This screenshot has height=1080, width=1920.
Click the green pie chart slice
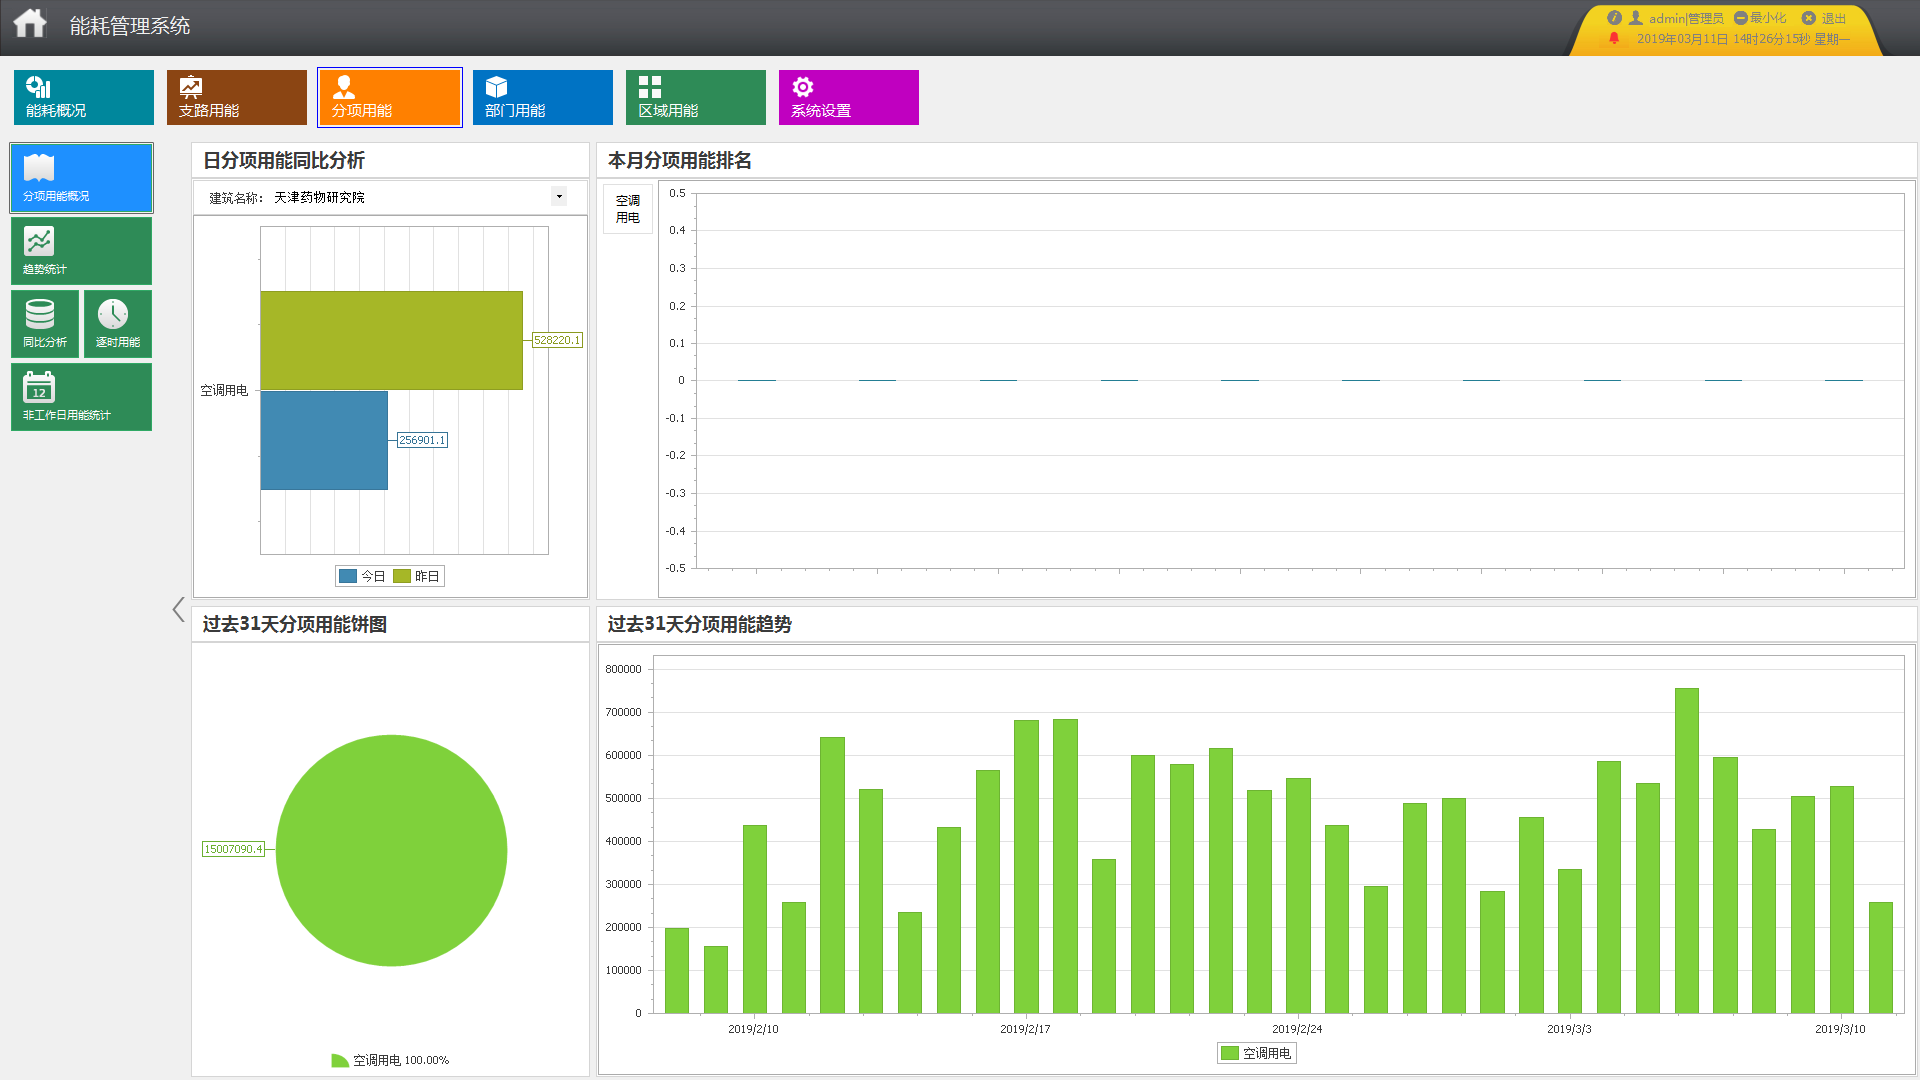tap(391, 851)
